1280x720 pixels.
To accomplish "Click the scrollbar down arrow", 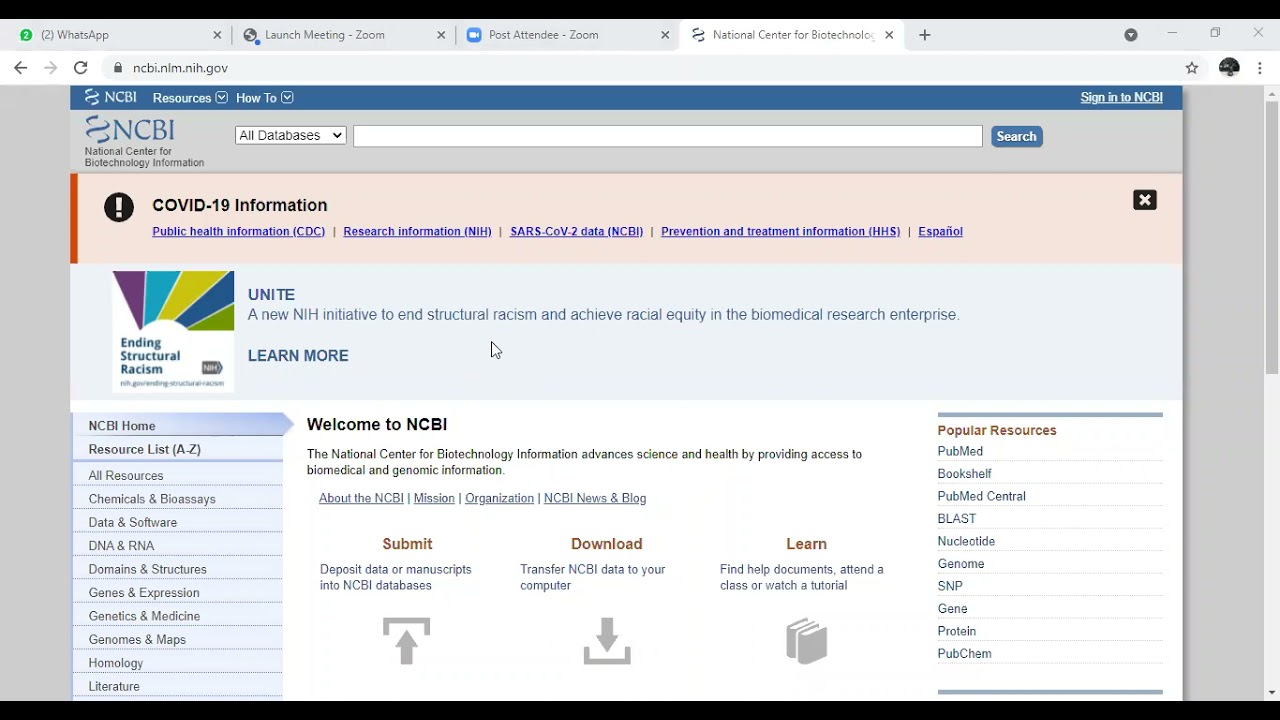I will click(1272, 692).
